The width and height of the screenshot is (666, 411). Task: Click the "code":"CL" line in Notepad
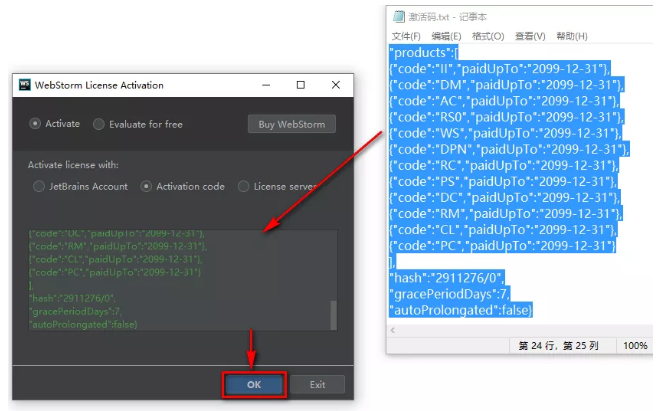point(503,230)
